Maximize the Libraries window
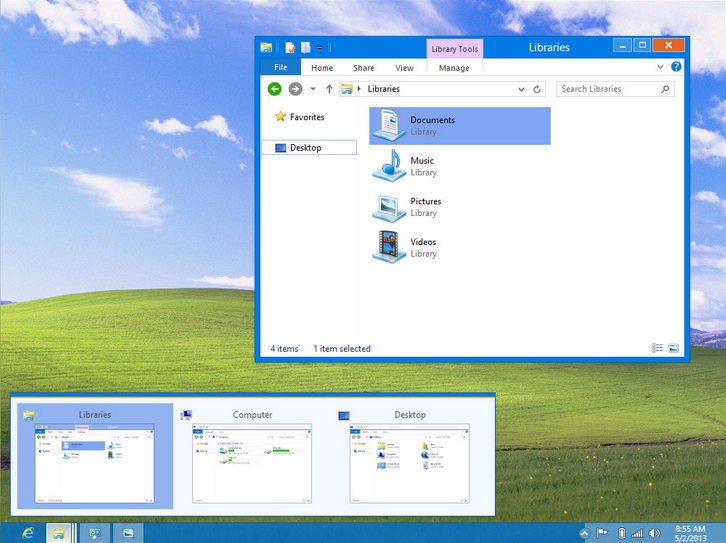Screen dimensions: 726x543 pyautogui.click(x=642, y=45)
